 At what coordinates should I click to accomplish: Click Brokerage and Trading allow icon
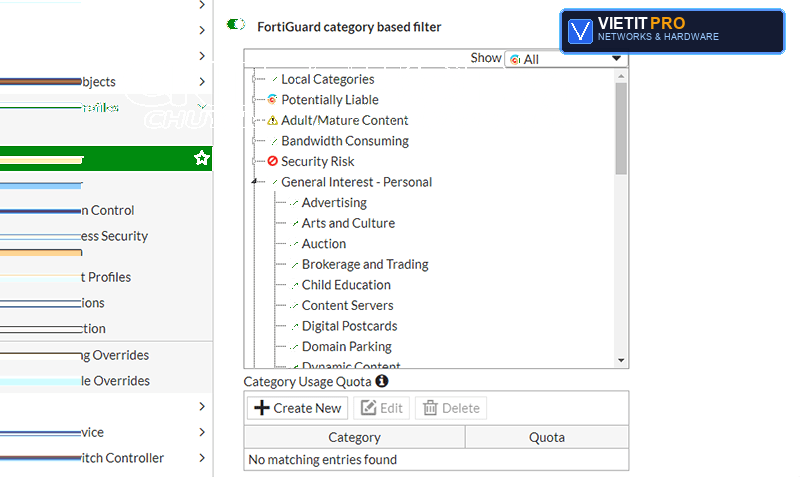click(294, 265)
